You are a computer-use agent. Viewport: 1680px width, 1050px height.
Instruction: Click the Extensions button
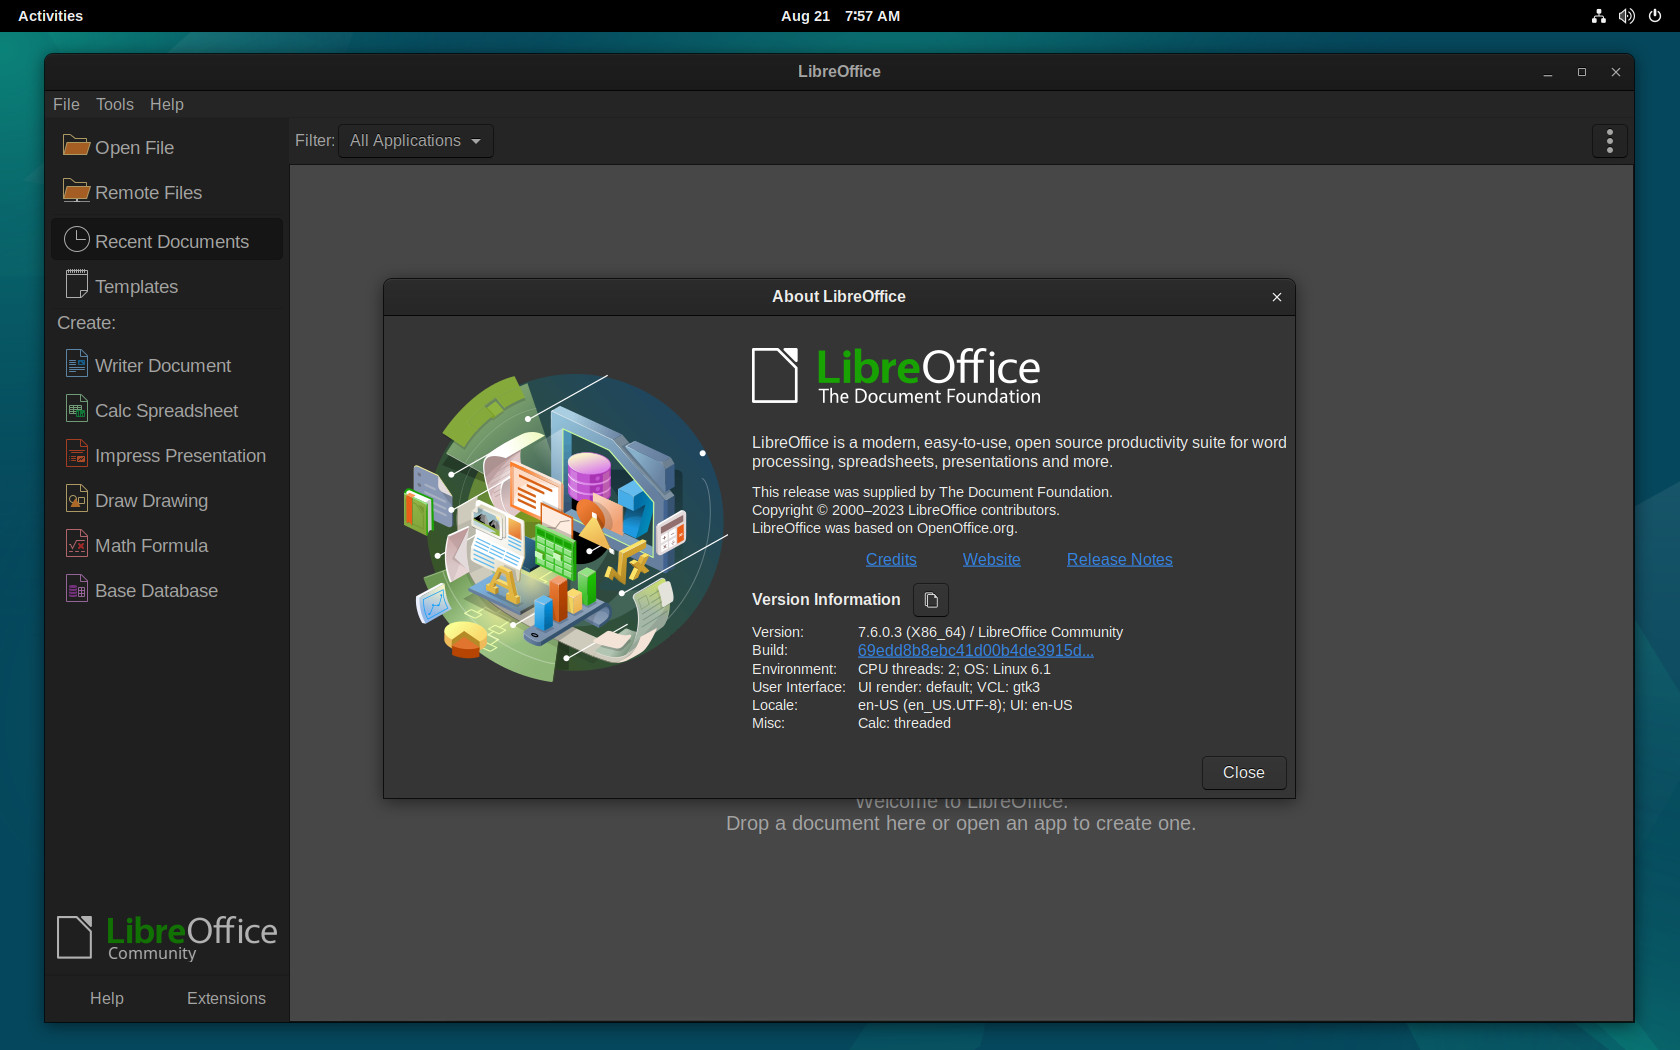click(x=226, y=998)
